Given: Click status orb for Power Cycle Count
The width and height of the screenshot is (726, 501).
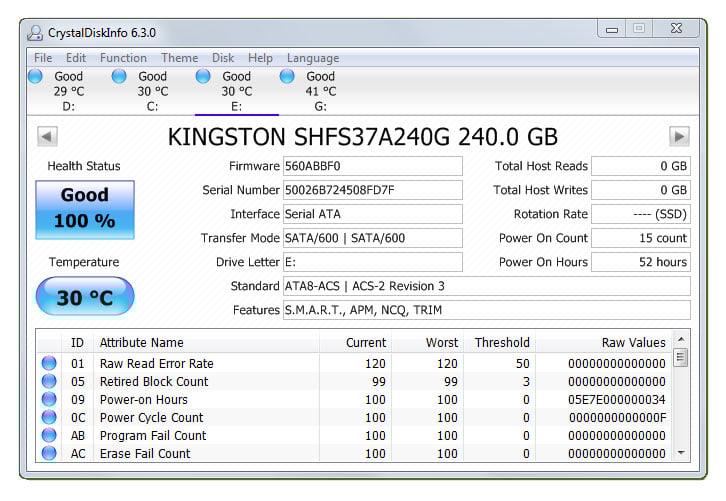Looking at the screenshot, I should coord(49,417).
